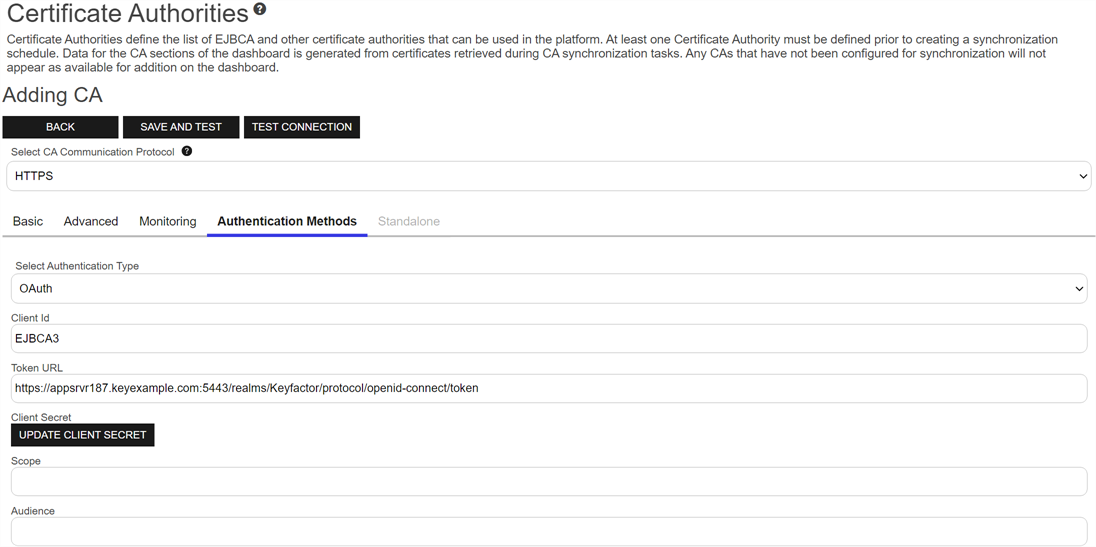Click the chevron on the Authentication Type selector

coord(1078,289)
